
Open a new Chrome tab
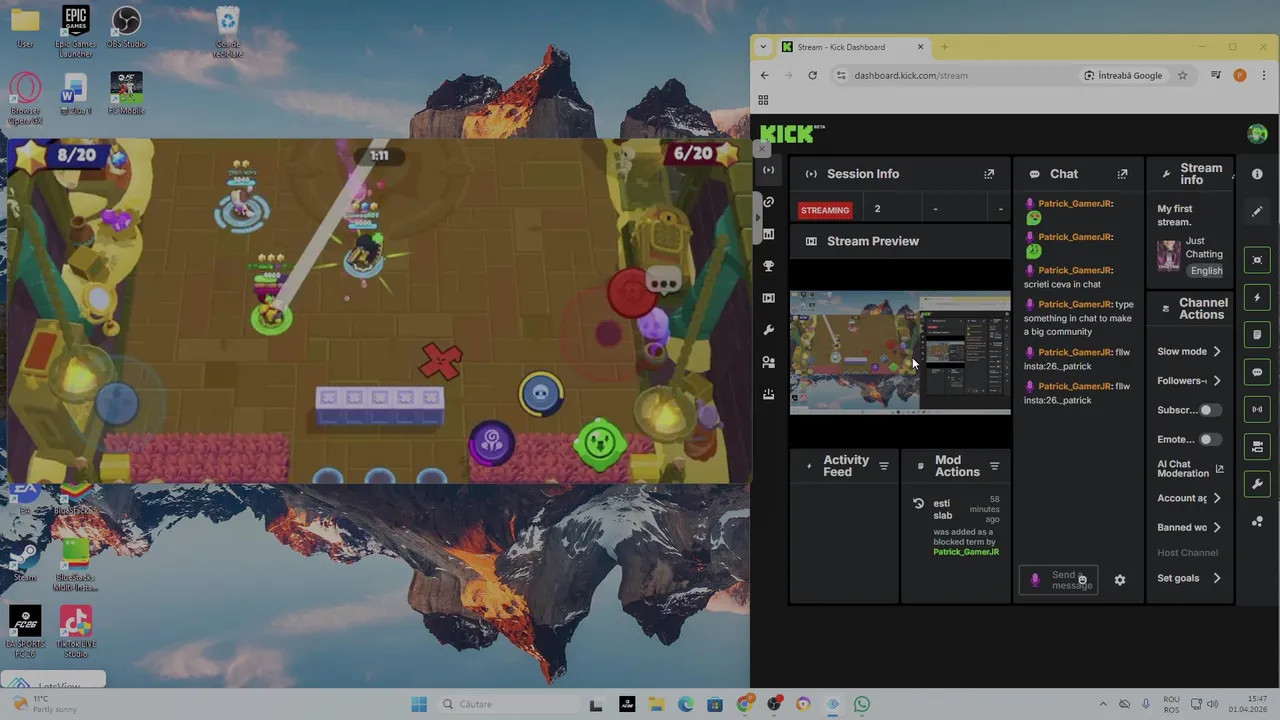[x=944, y=47]
